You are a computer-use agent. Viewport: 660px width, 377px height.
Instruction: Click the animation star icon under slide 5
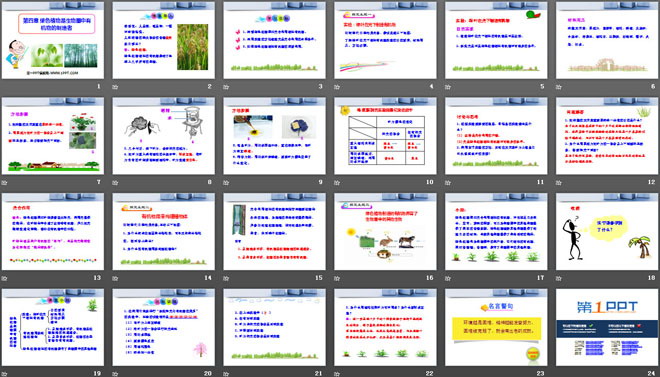(447, 87)
